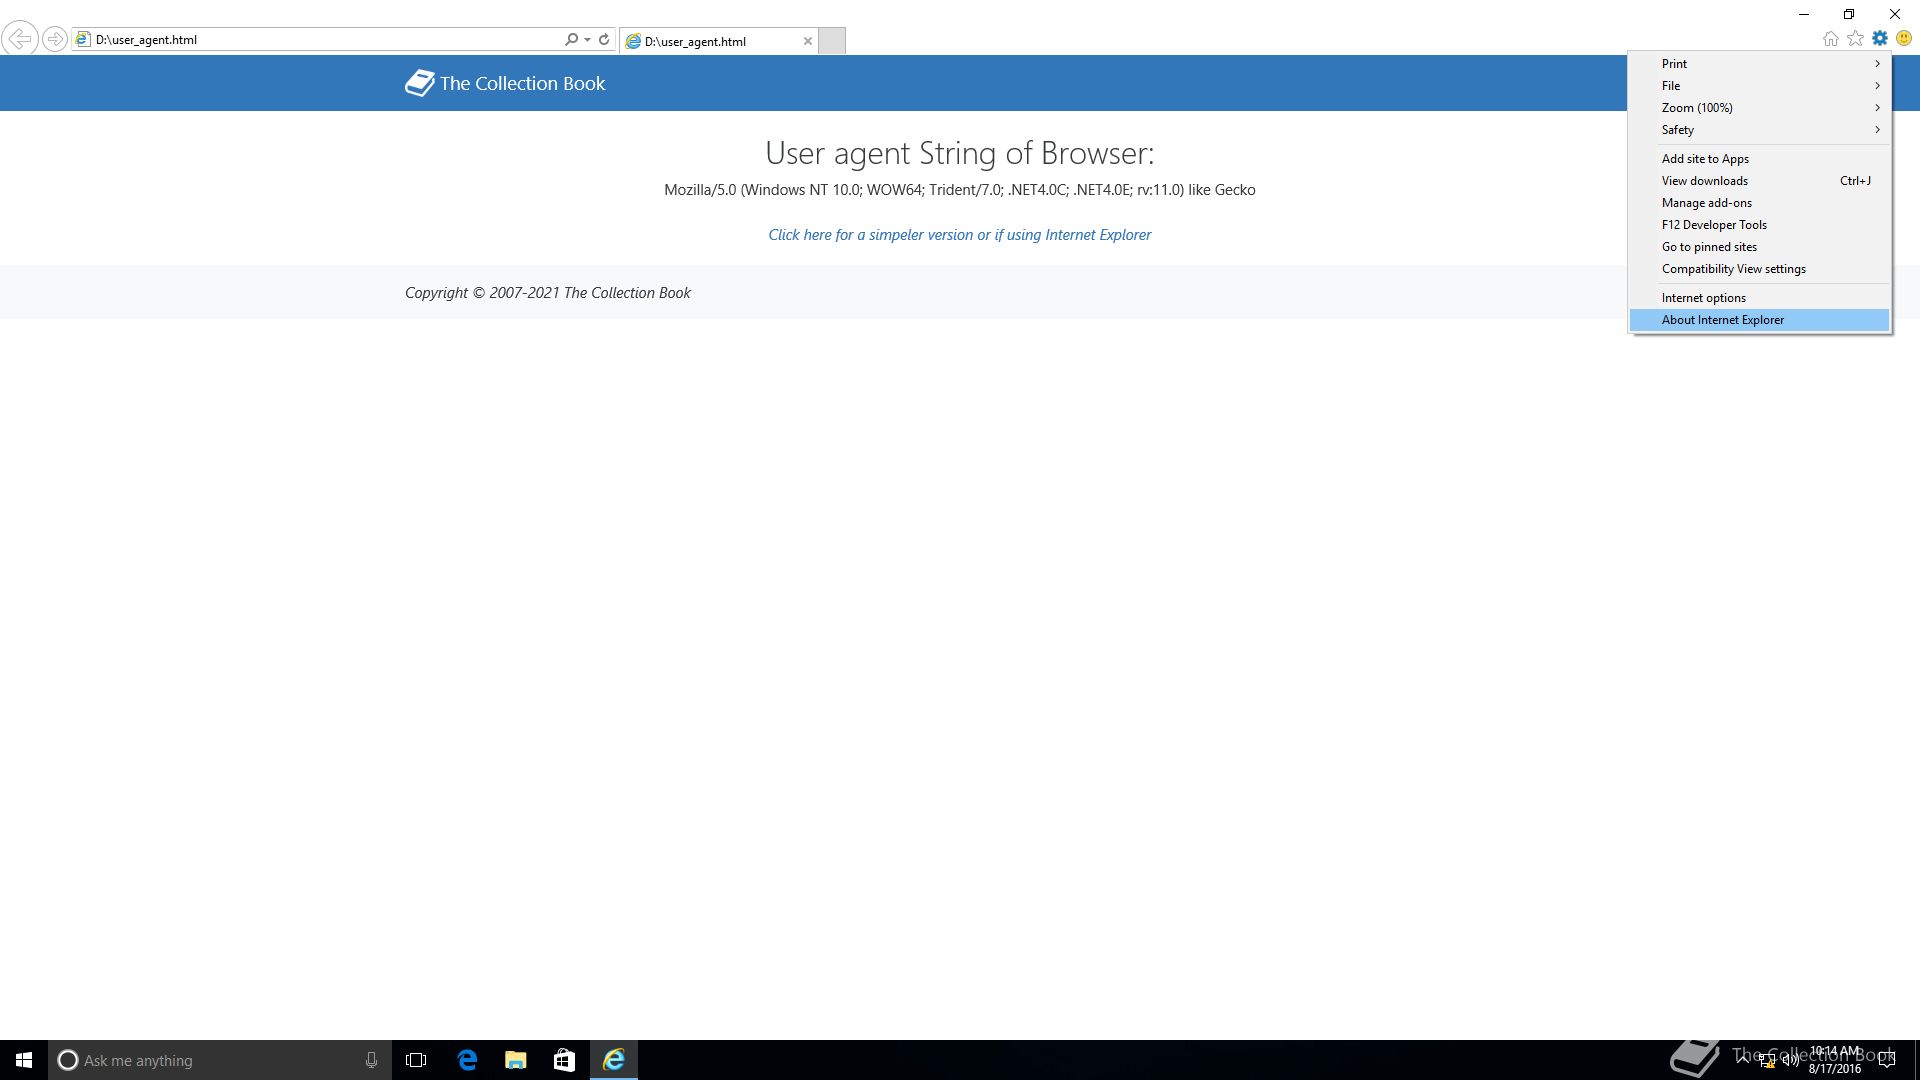This screenshot has width=1920, height=1080.
Task: Close the D:\user_agent.html tab
Action: 808,41
